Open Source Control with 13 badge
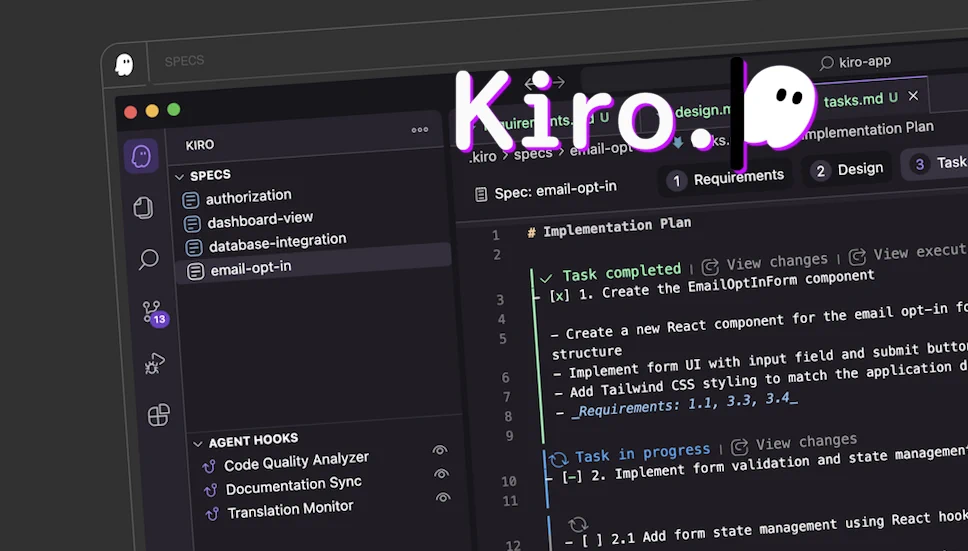The image size is (968, 551). tap(155, 313)
